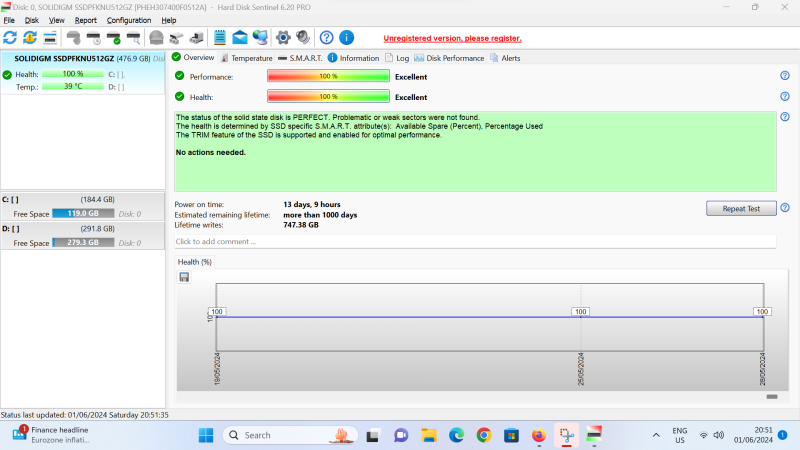Click the C: free space 119.0 GB bar
This screenshot has width=800, height=450.
pos(83,213)
